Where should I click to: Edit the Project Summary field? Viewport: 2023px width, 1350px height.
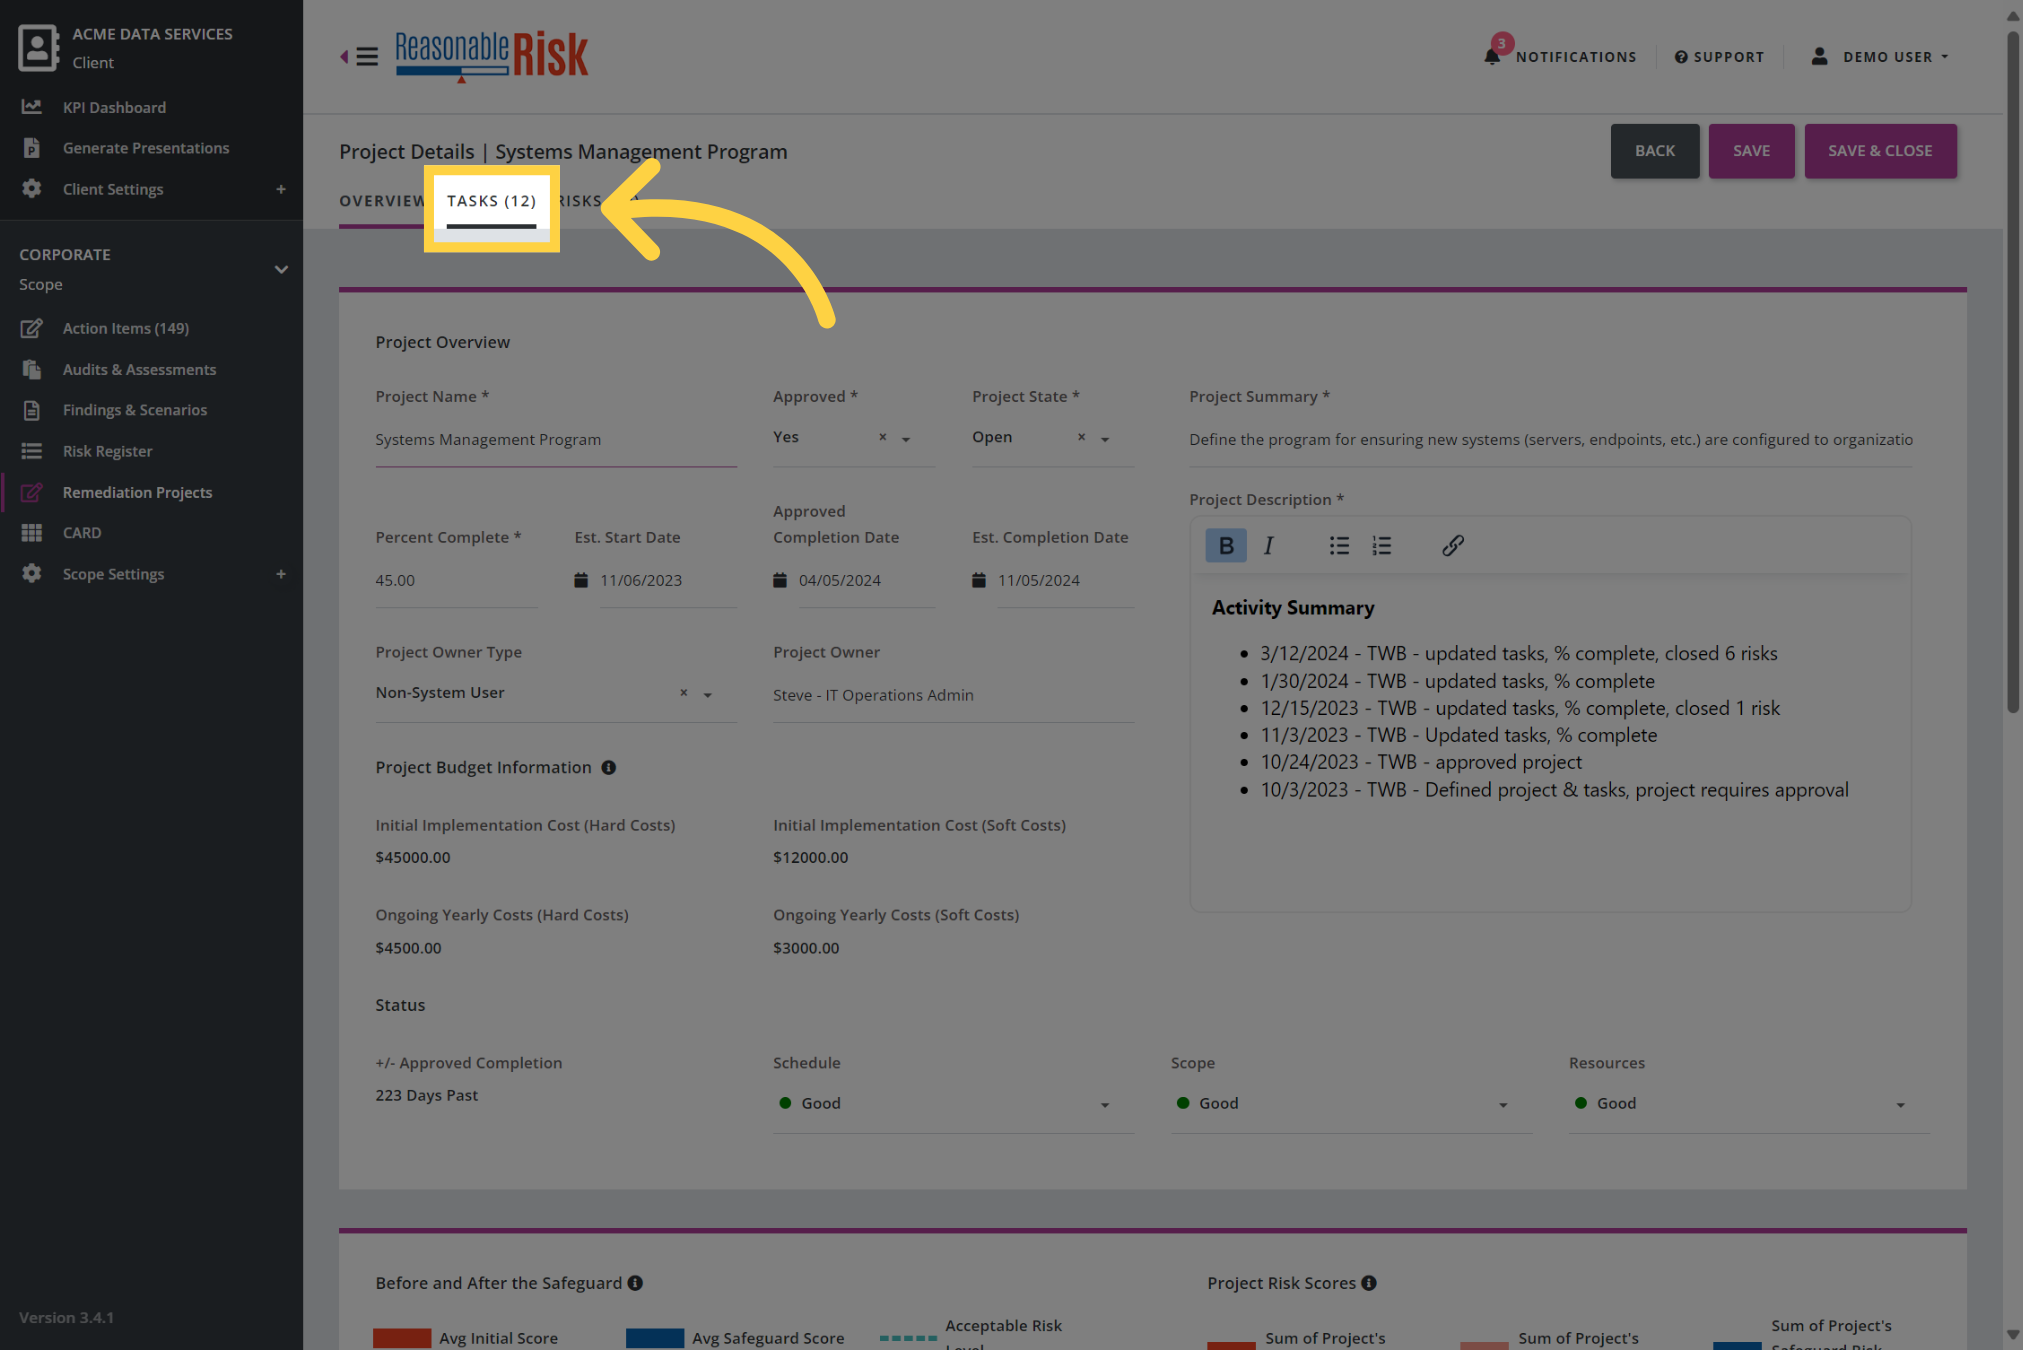coord(1550,440)
